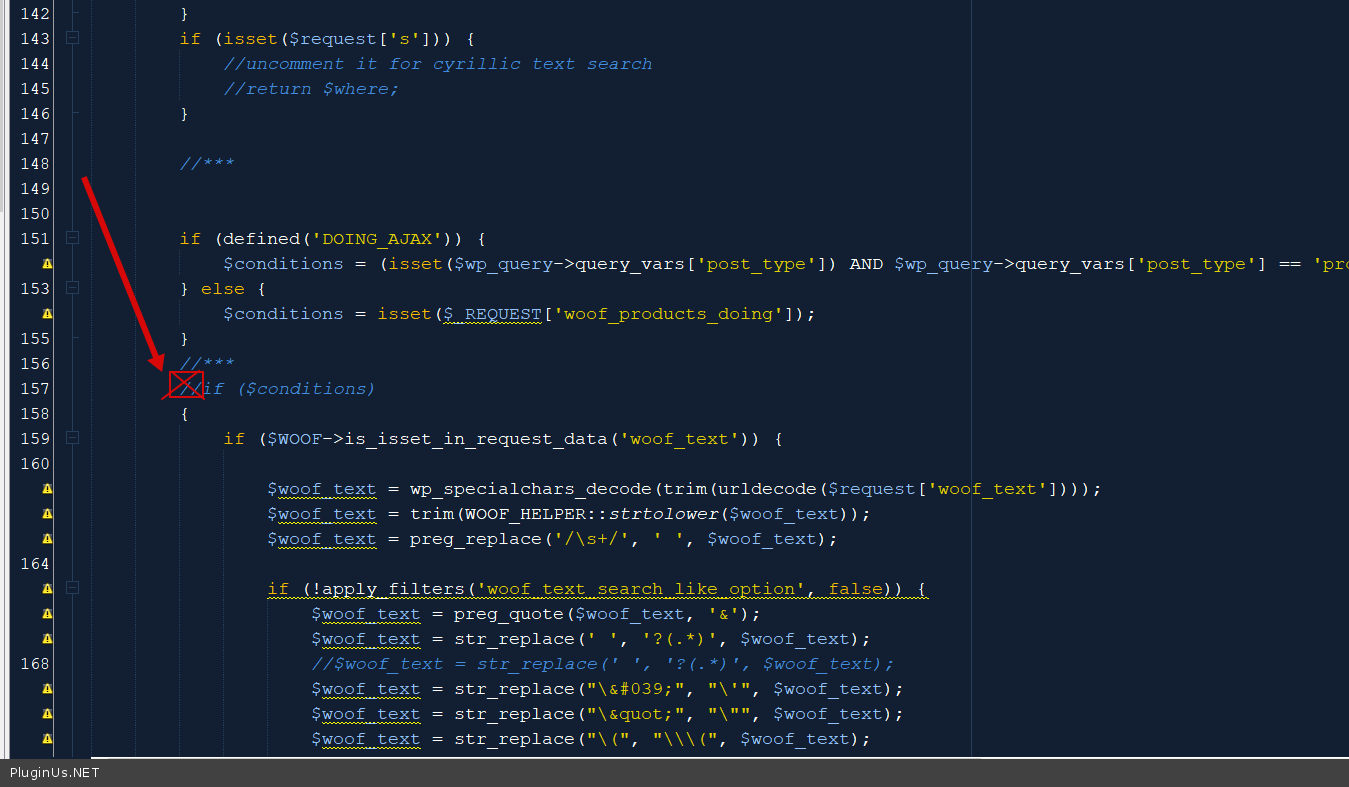
Task: Click warning icon on the apply_filters line
Action: point(47,589)
